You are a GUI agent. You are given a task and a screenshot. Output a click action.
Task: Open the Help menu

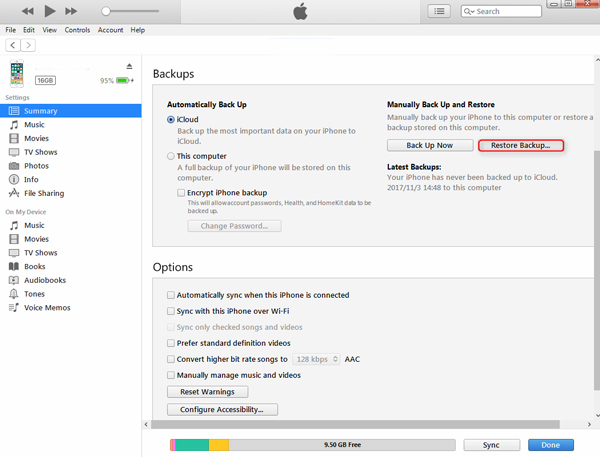tap(138, 30)
